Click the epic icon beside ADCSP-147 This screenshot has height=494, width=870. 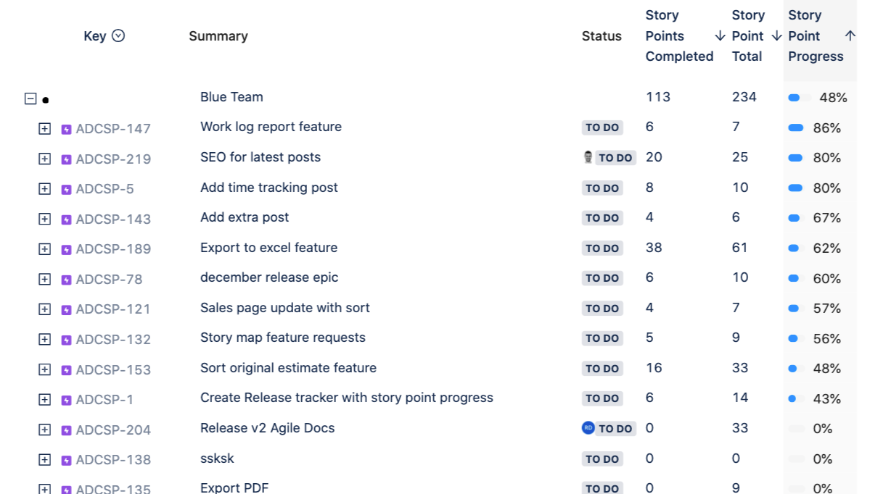(66, 129)
